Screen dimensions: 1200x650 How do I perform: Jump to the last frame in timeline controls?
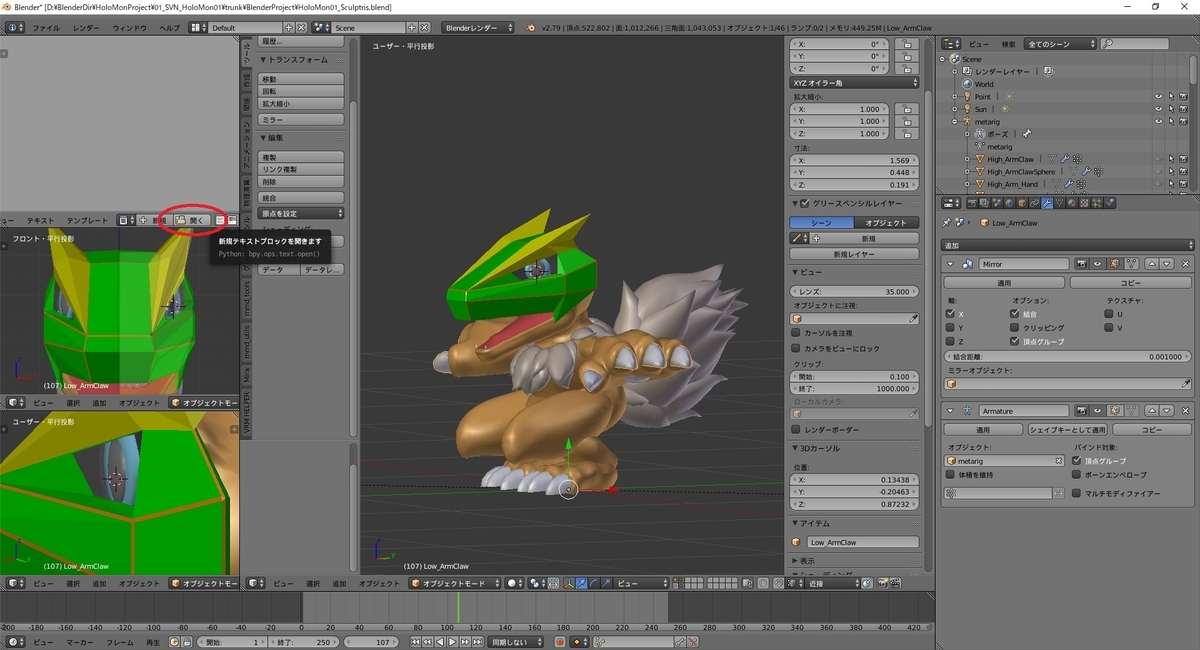point(478,642)
